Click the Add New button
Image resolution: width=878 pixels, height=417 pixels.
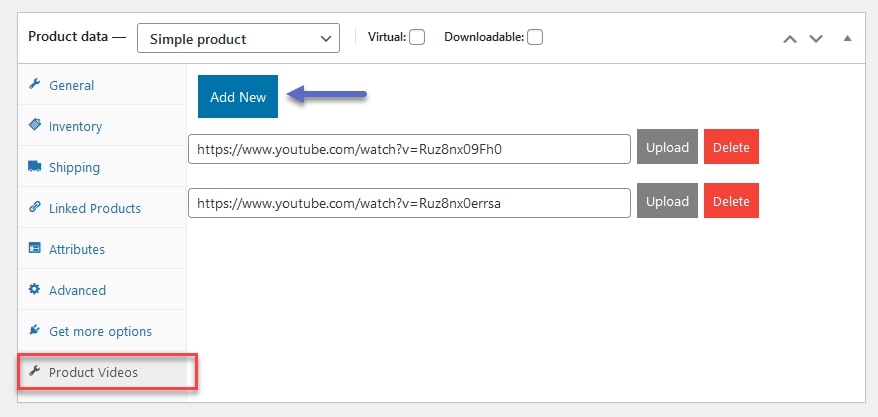pos(238,96)
